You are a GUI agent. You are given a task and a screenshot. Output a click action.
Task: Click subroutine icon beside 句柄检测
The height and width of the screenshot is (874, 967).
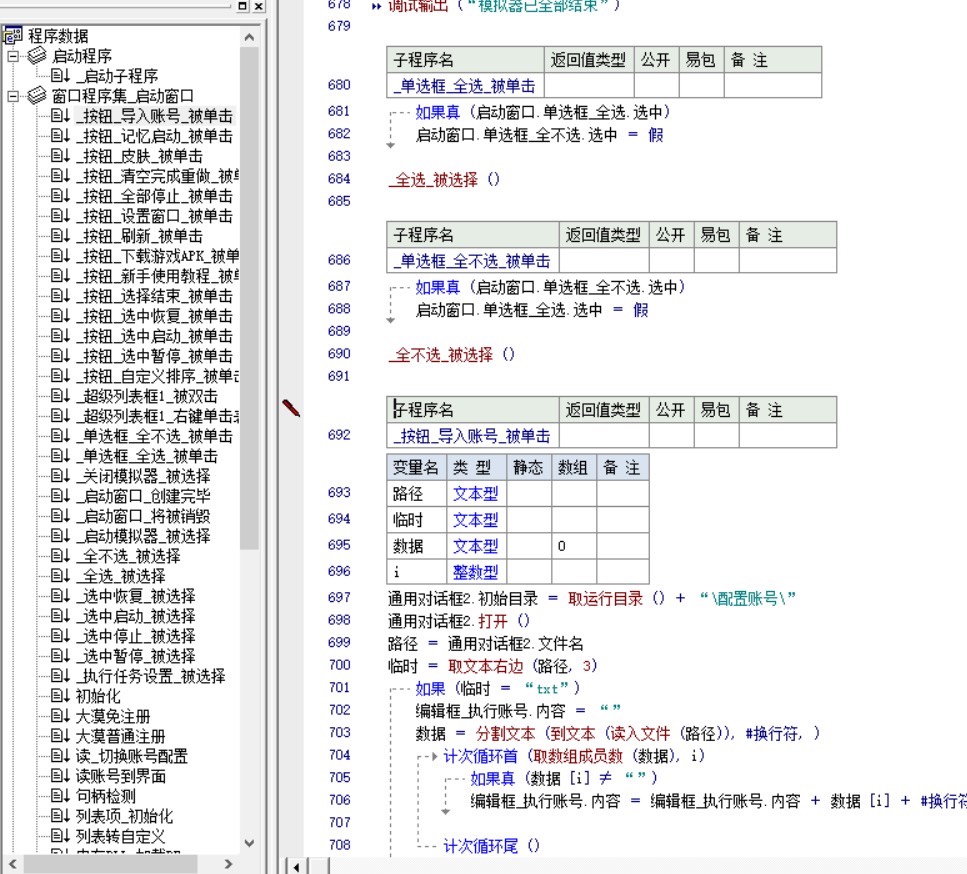click(x=60, y=796)
